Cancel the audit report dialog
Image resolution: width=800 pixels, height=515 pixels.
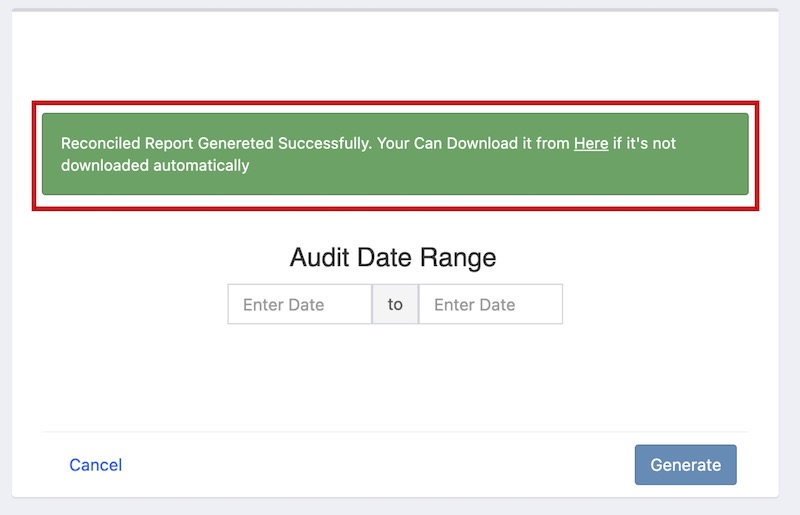96,465
